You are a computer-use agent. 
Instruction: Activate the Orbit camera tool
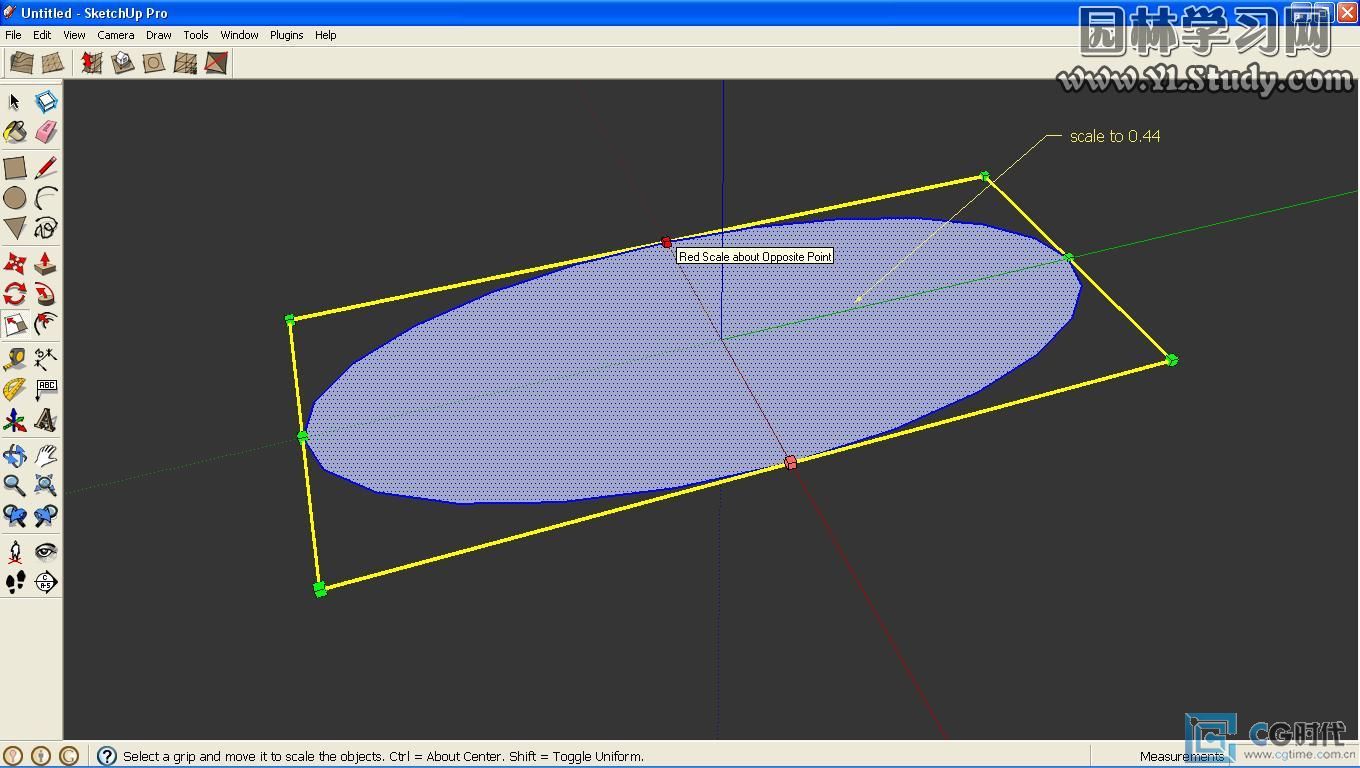pos(14,456)
